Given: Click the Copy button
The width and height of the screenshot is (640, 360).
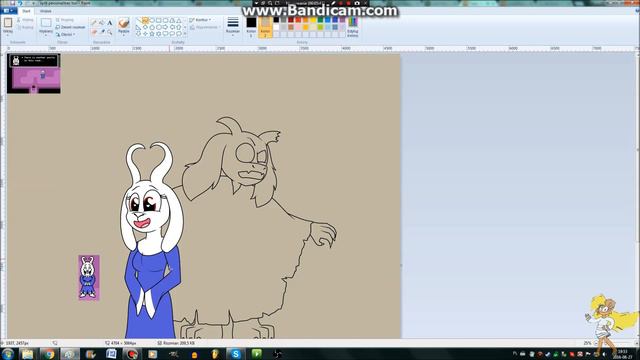Looking at the screenshot, I should coord(25,27).
